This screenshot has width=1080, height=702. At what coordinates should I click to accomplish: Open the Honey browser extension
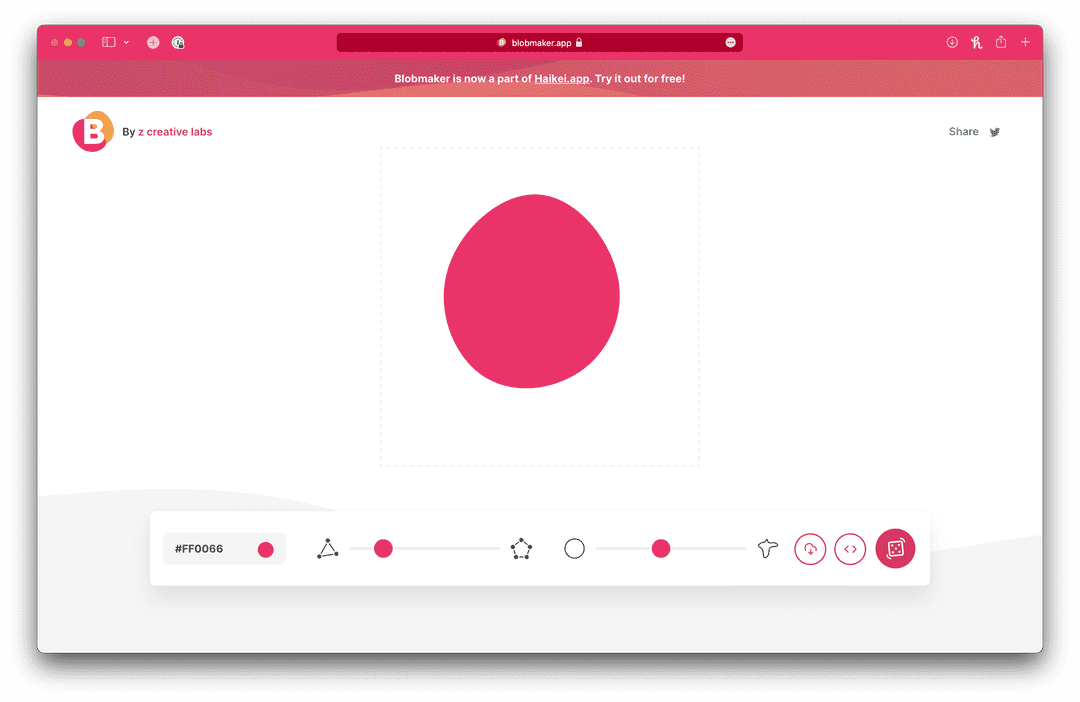(x=976, y=42)
